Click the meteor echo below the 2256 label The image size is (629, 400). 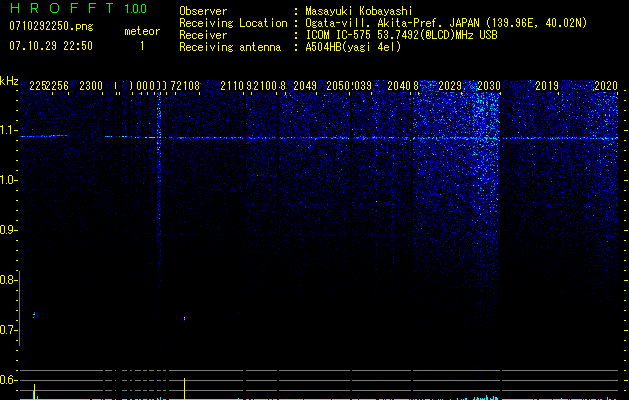35,315
